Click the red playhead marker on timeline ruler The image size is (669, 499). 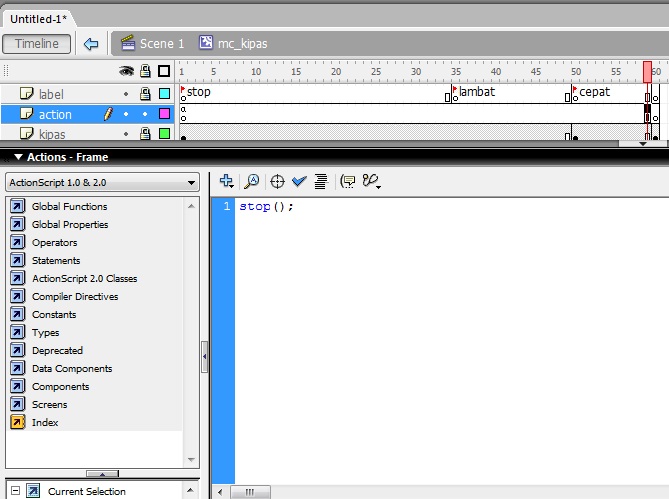pos(647,72)
